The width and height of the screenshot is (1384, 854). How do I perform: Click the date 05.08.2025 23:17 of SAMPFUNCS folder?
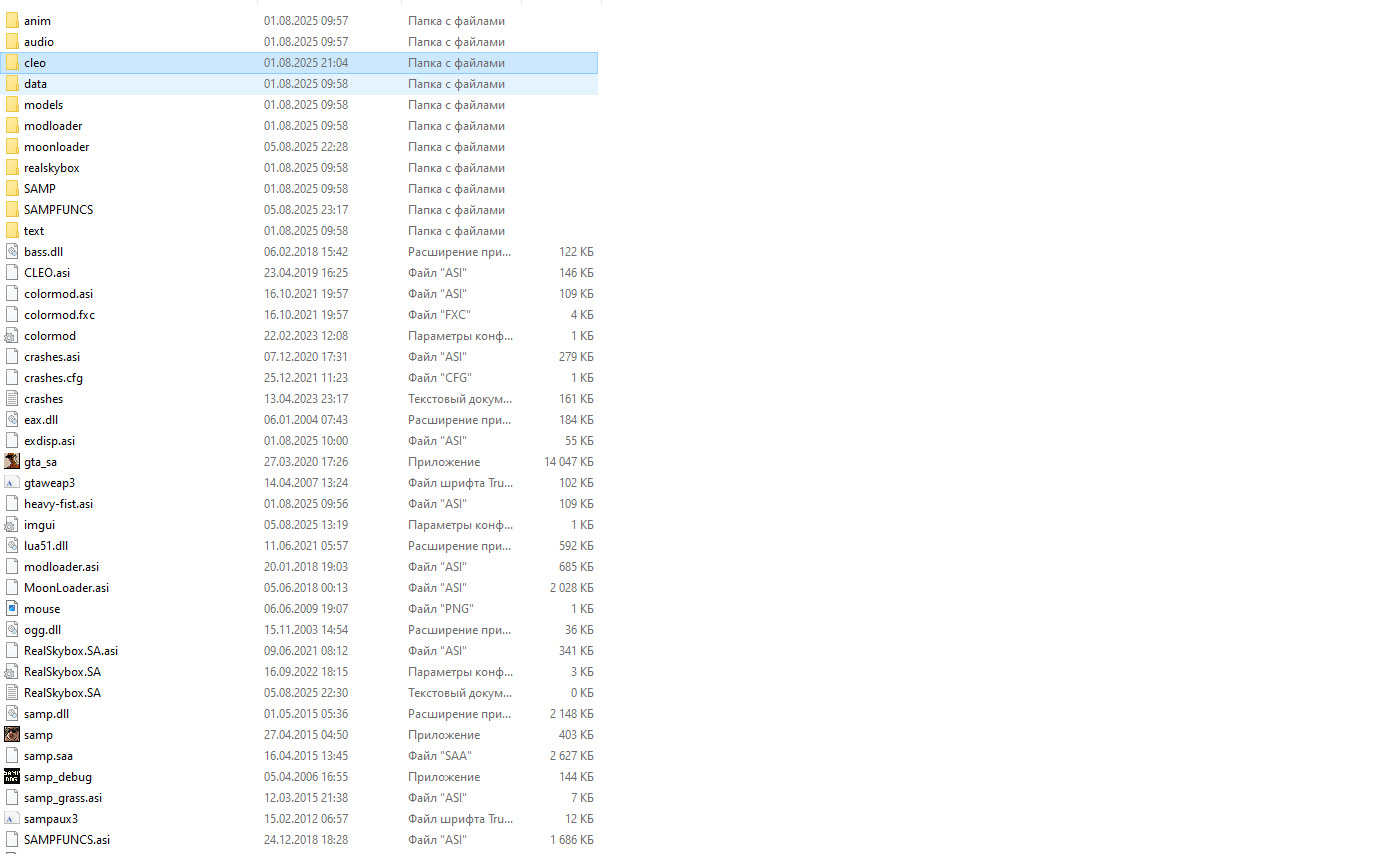click(x=306, y=210)
